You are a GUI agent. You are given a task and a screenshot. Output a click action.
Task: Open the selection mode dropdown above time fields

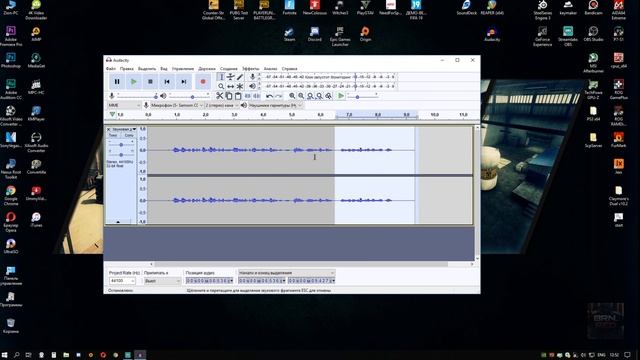[x=287, y=273]
